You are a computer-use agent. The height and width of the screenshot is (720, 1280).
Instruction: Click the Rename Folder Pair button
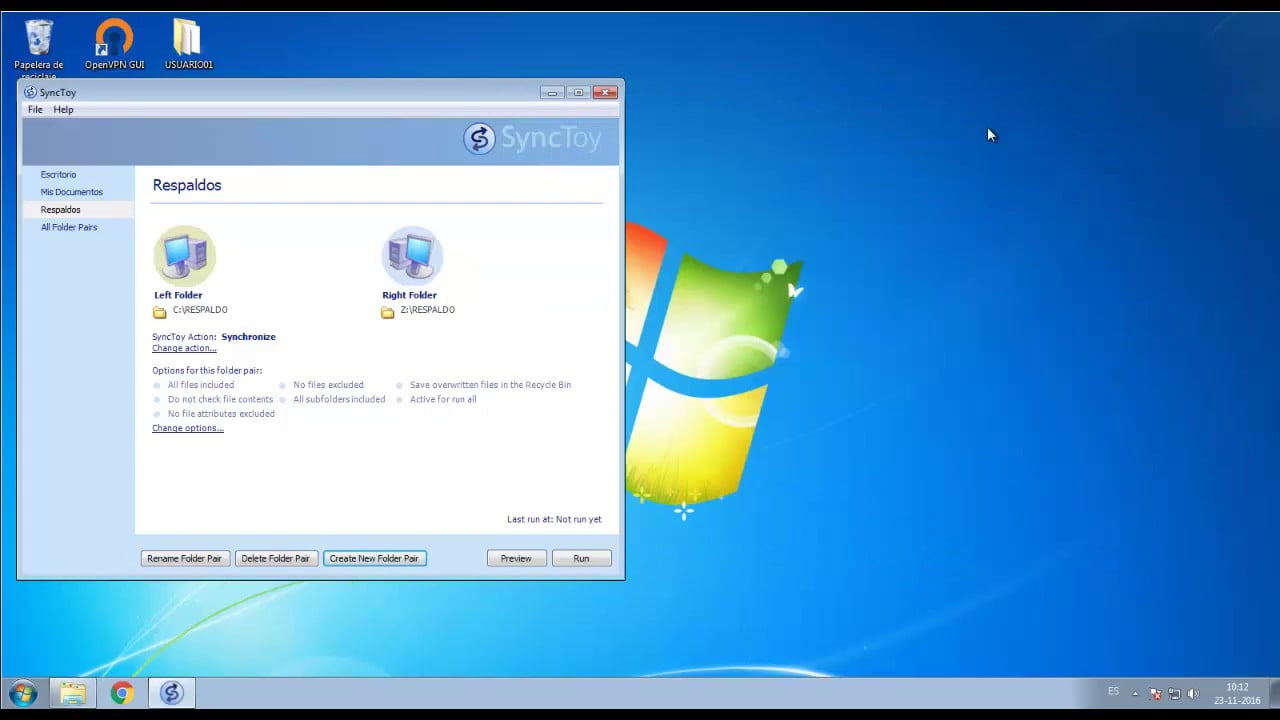click(185, 558)
